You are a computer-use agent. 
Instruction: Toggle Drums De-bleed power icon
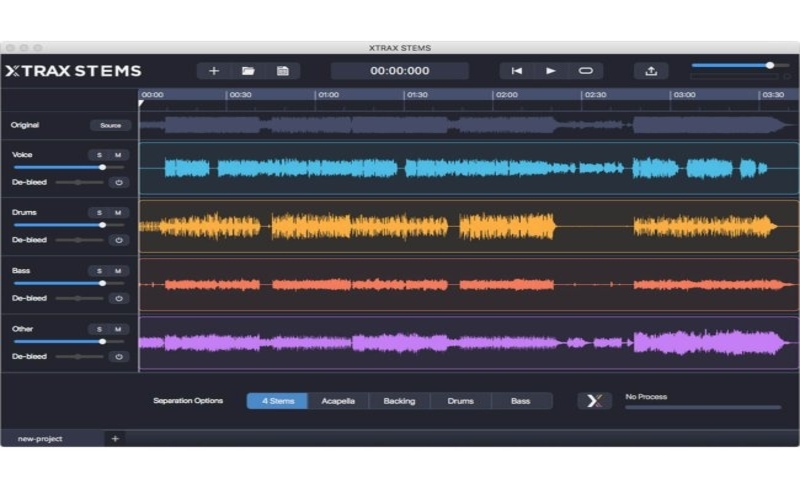[x=119, y=240]
